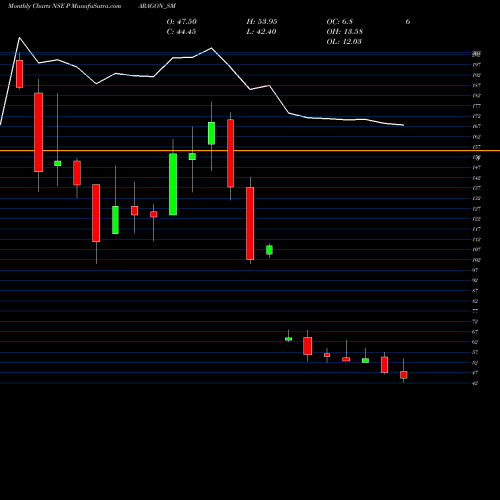Image resolution: width=500 pixels, height=500 pixels.
Task: Click the 137 price axis label
Action: click(x=477, y=188)
